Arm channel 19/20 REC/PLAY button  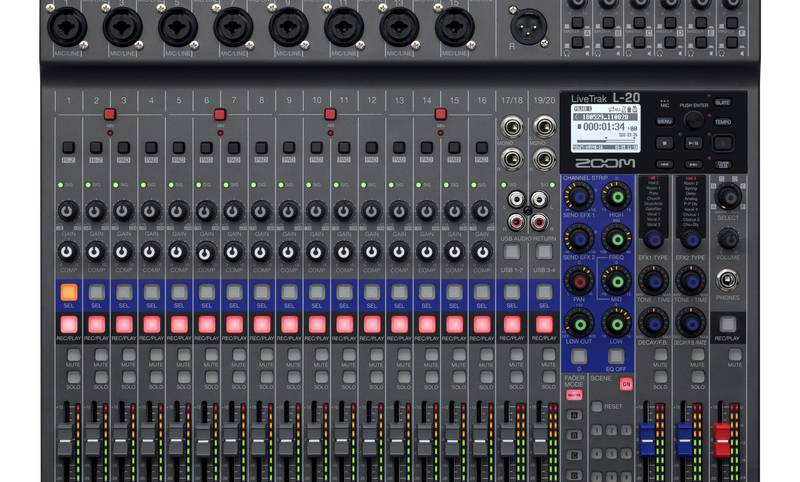(544, 324)
